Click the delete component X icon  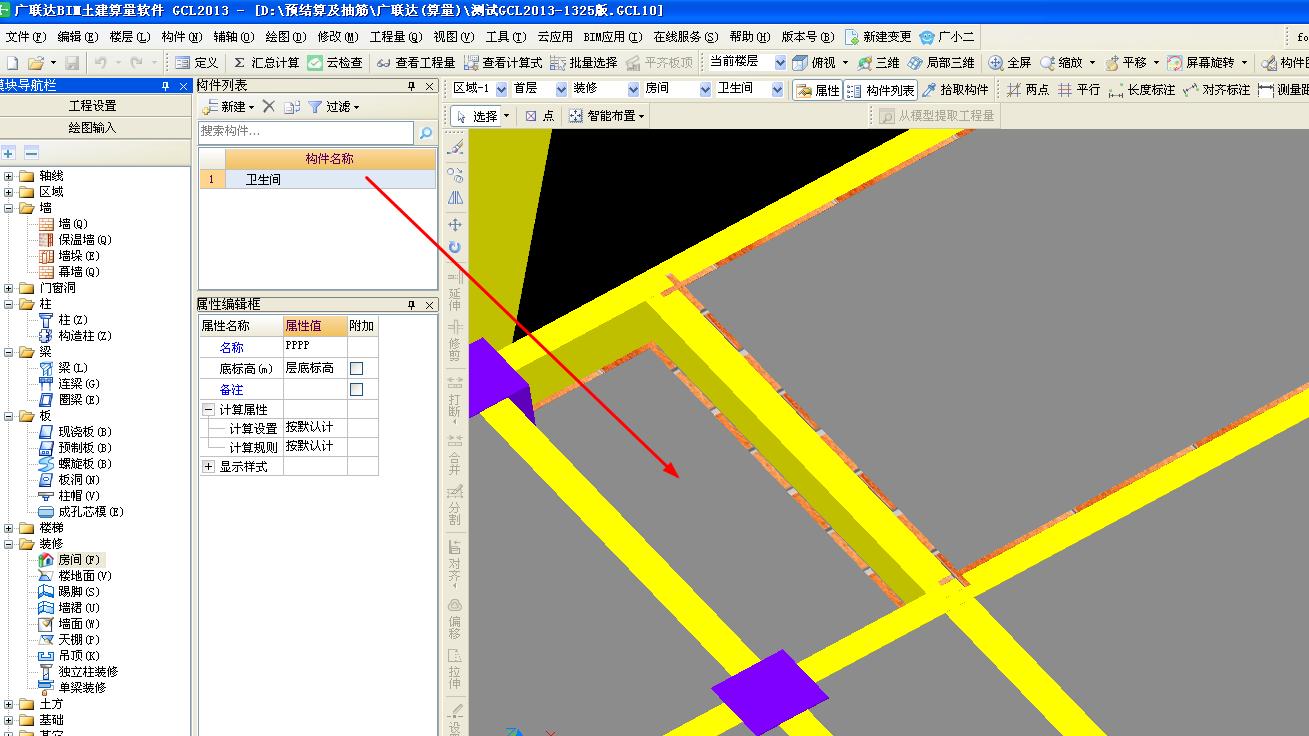(x=269, y=107)
